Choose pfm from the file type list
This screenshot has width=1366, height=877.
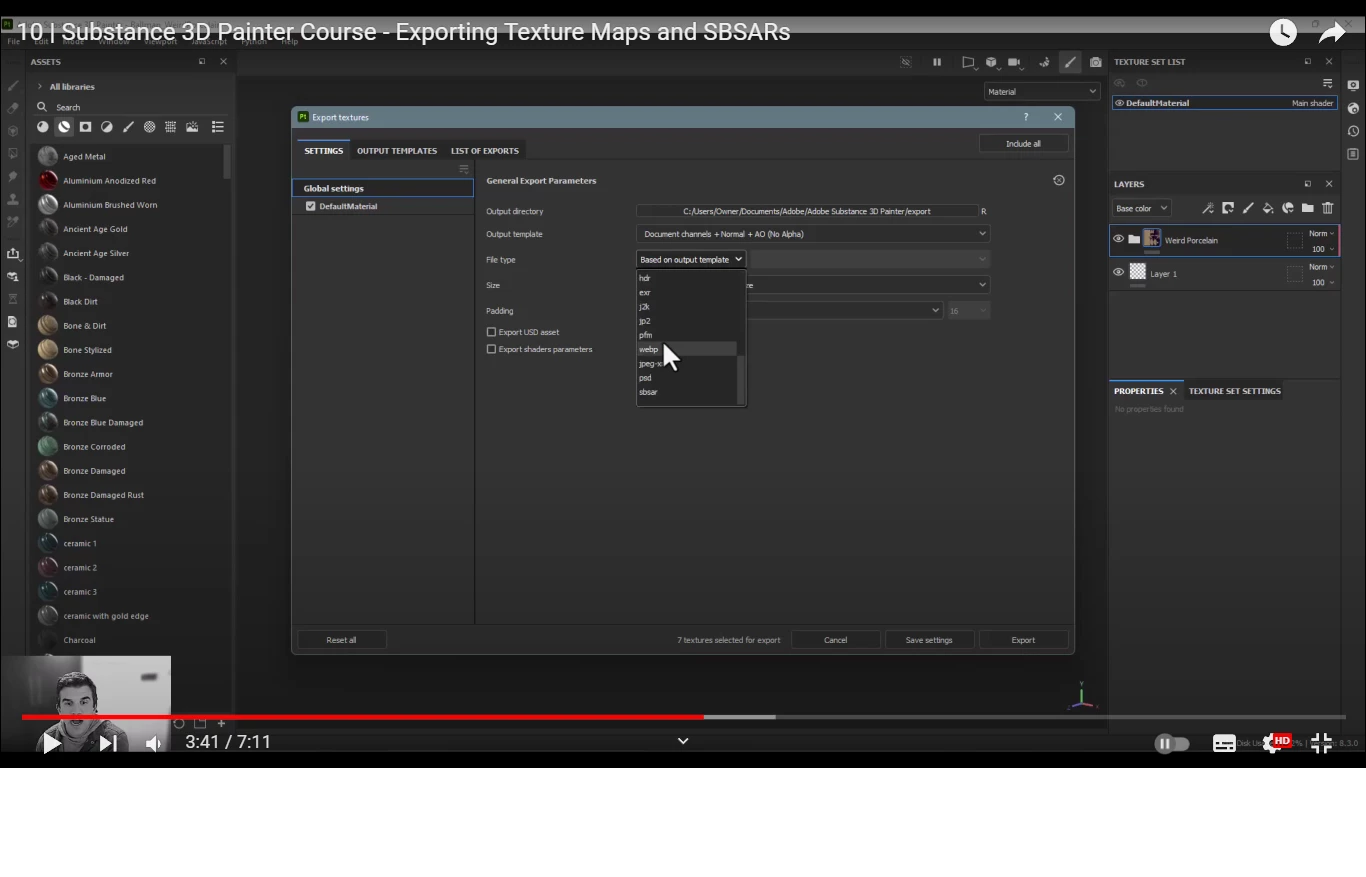(x=687, y=335)
